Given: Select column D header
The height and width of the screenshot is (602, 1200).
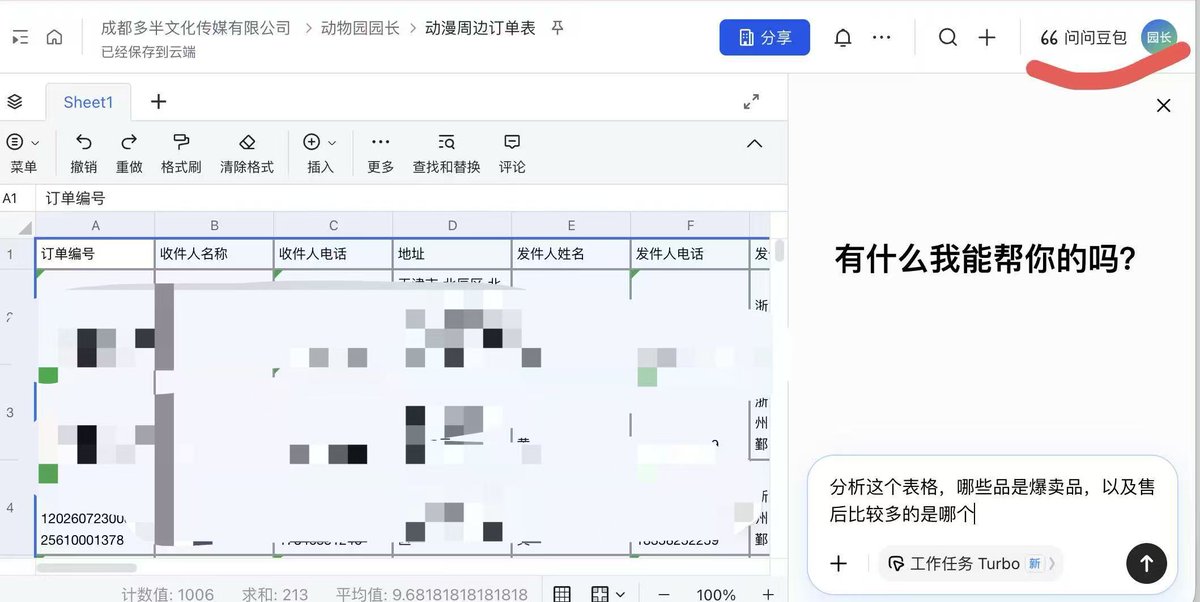Looking at the screenshot, I should click(452, 225).
